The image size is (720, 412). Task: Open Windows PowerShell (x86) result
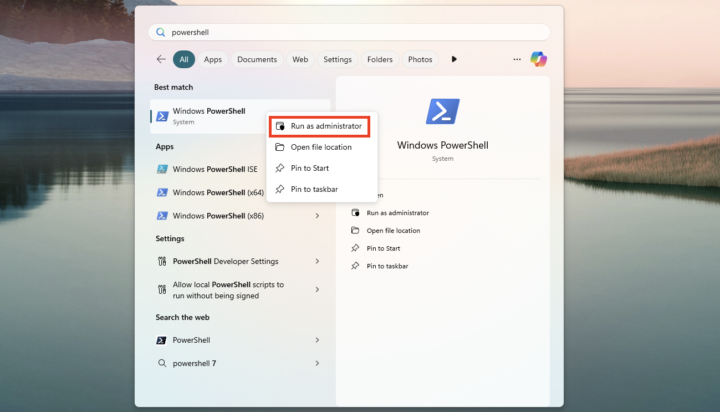(240, 215)
